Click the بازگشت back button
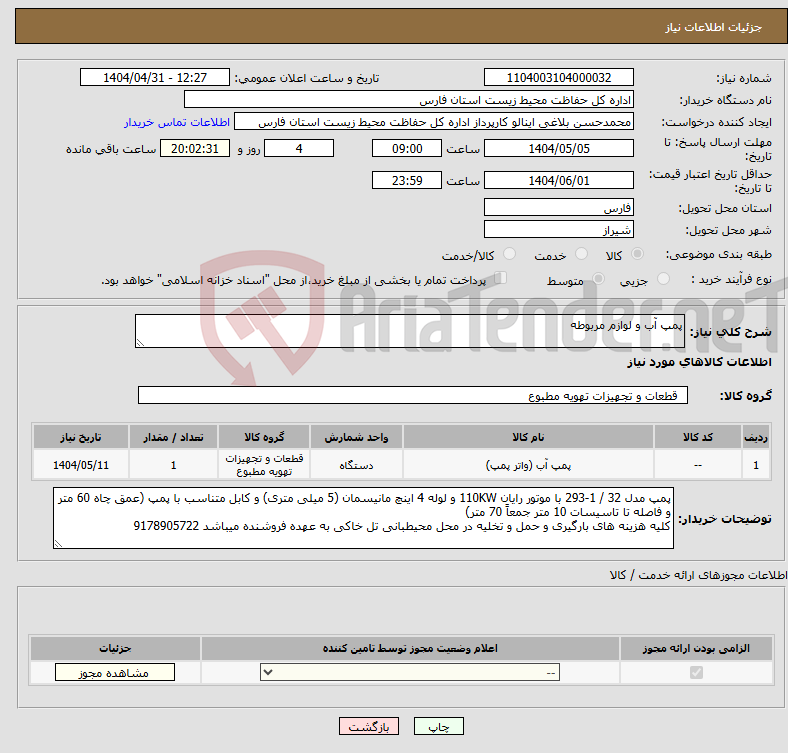The height and width of the screenshot is (753, 788). pos(370,727)
